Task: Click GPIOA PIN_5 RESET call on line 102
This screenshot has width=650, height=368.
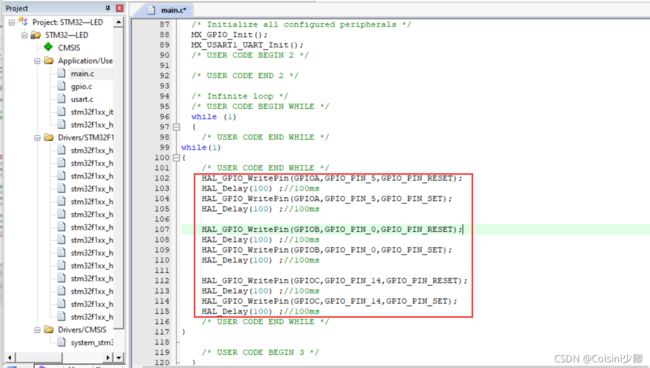Action: click(332, 178)
